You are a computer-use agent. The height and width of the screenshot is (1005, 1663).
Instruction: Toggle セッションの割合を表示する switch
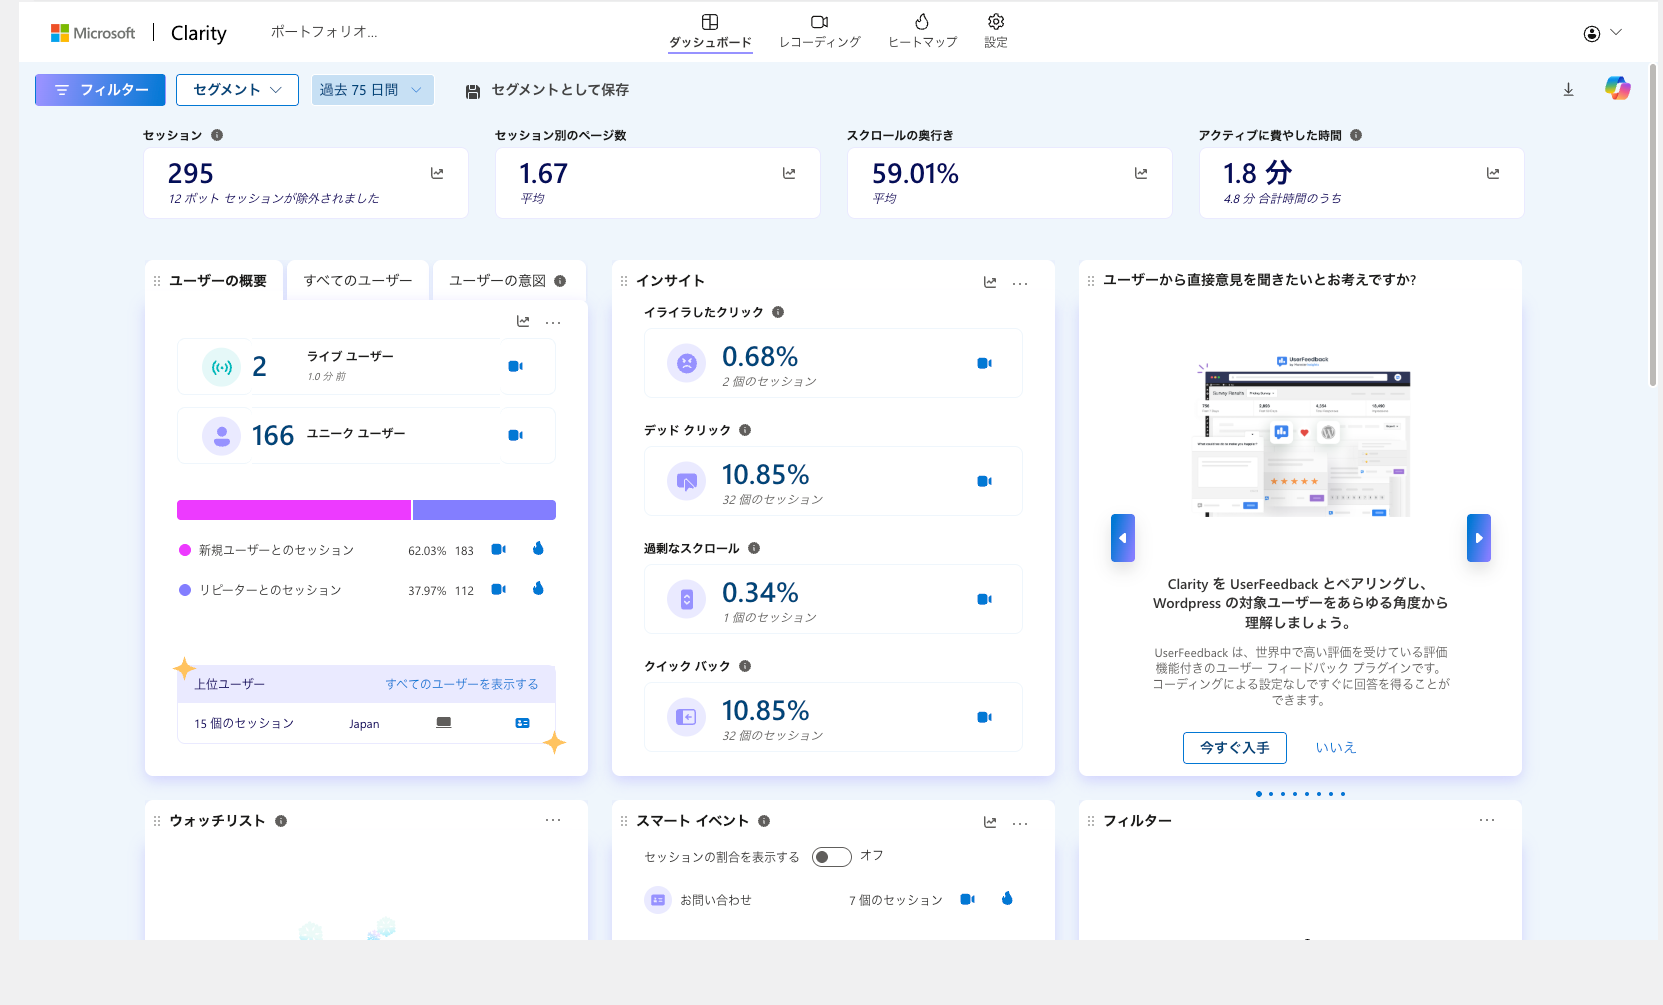(x=831, y=857)
